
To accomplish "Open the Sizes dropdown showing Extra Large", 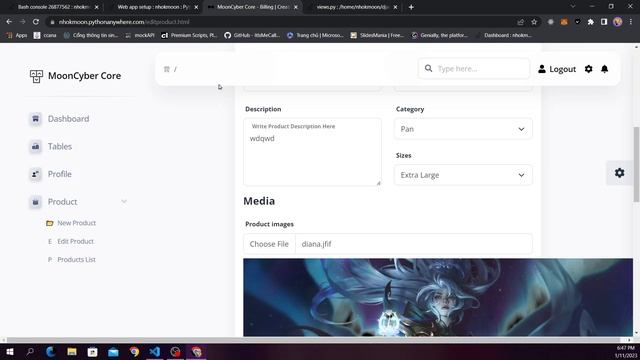I will (463, 175).
